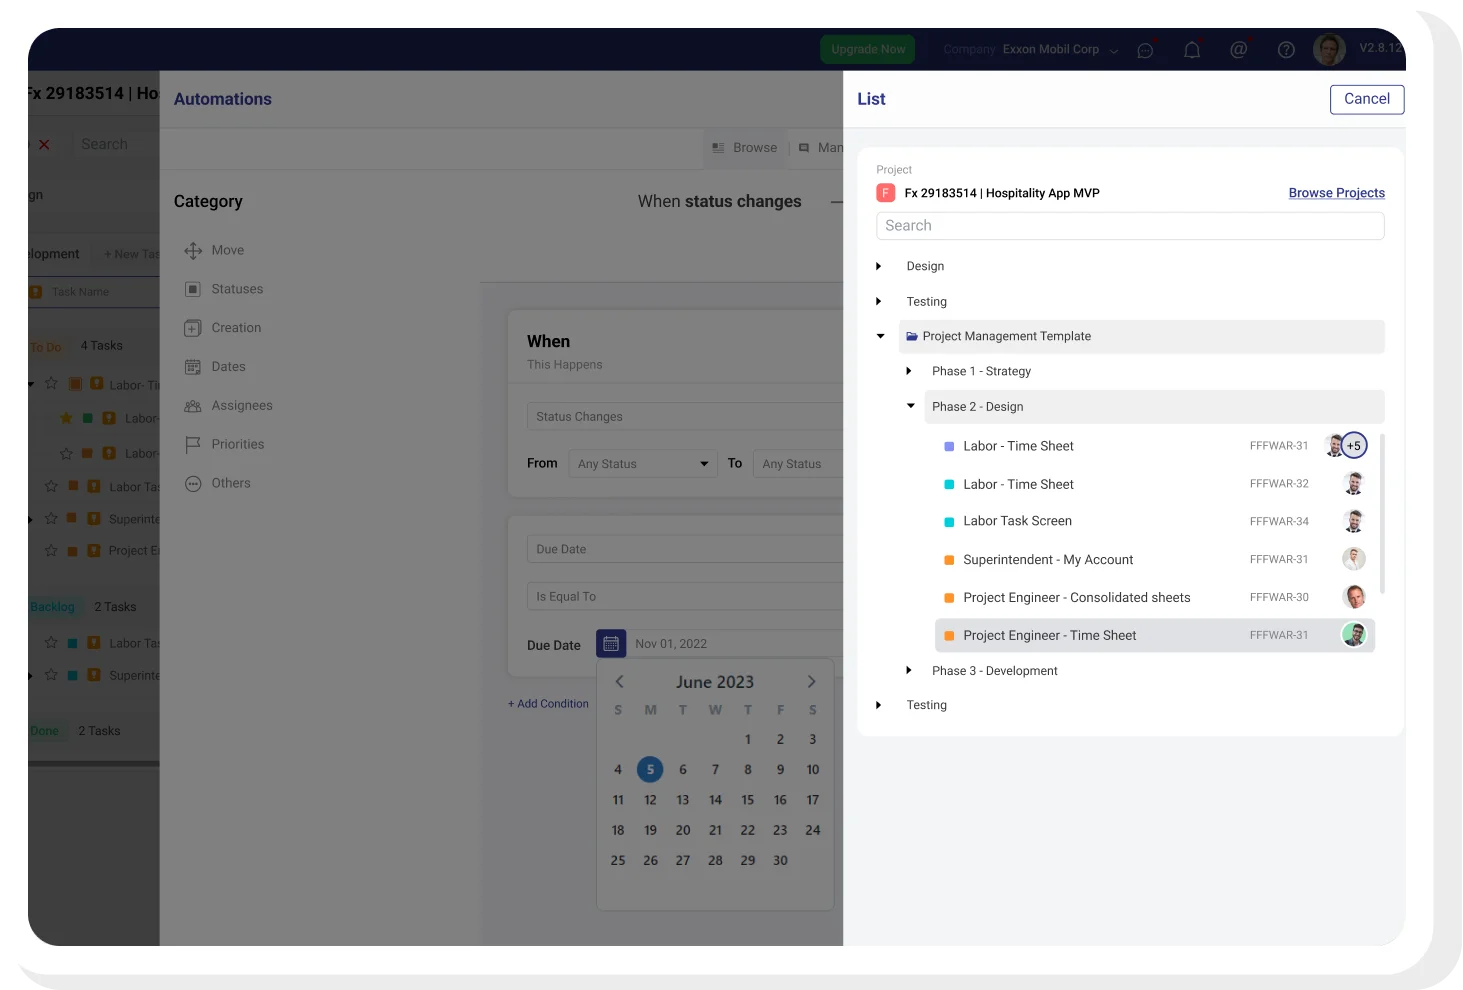Select June 15 in the calendar
Screen dimensions: 1463x990
pyautogui.click(x=748, y=800)
